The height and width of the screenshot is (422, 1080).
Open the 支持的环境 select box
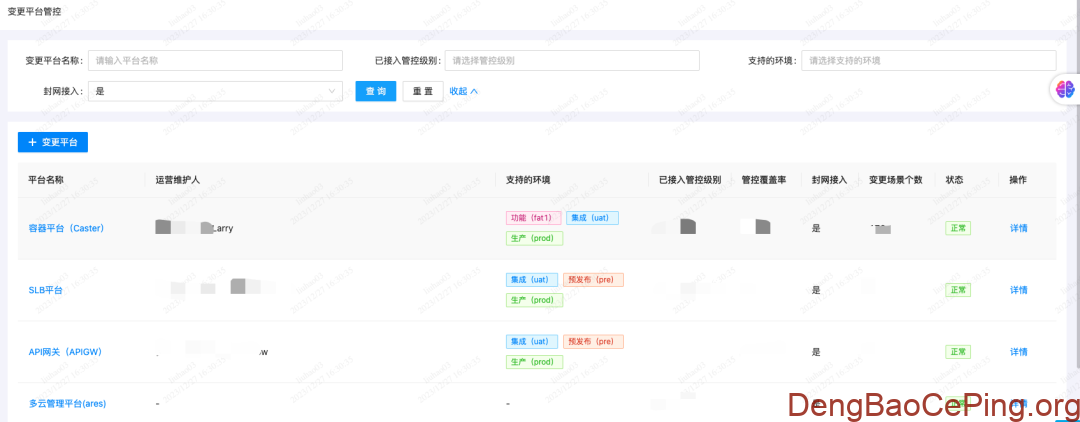(x=928, y=61)
